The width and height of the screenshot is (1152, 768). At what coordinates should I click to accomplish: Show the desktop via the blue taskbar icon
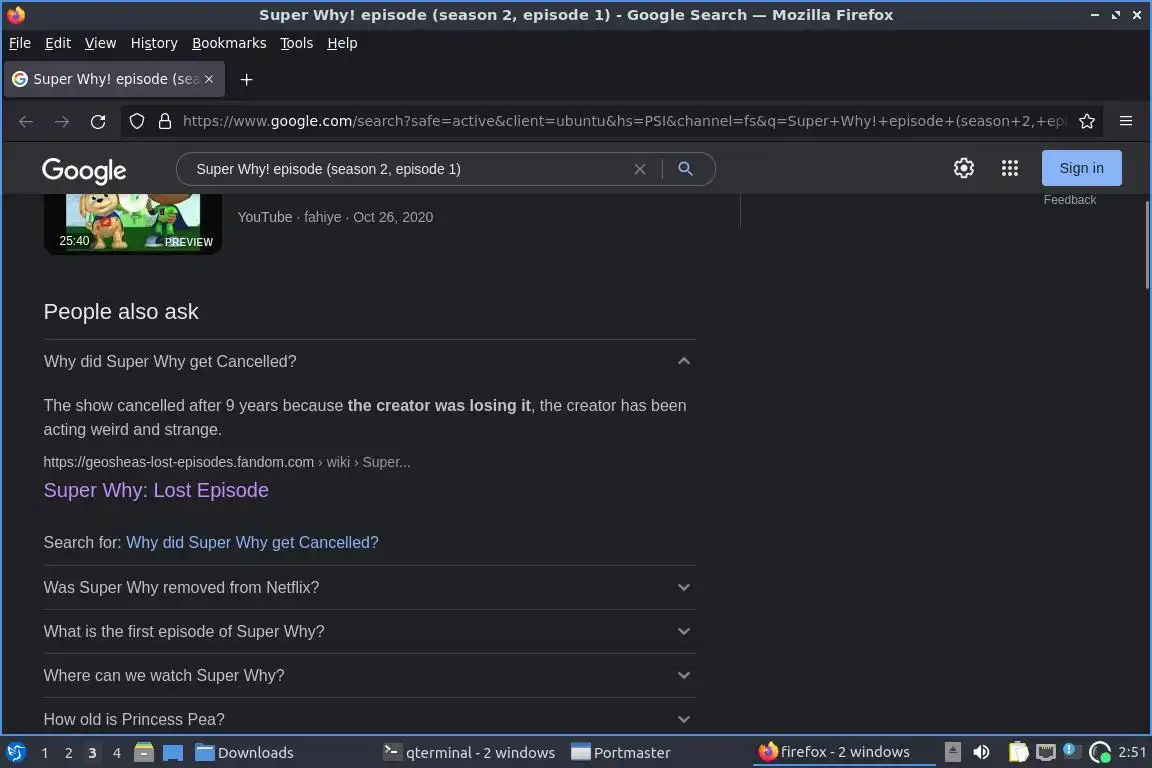(x=173, y=753)
